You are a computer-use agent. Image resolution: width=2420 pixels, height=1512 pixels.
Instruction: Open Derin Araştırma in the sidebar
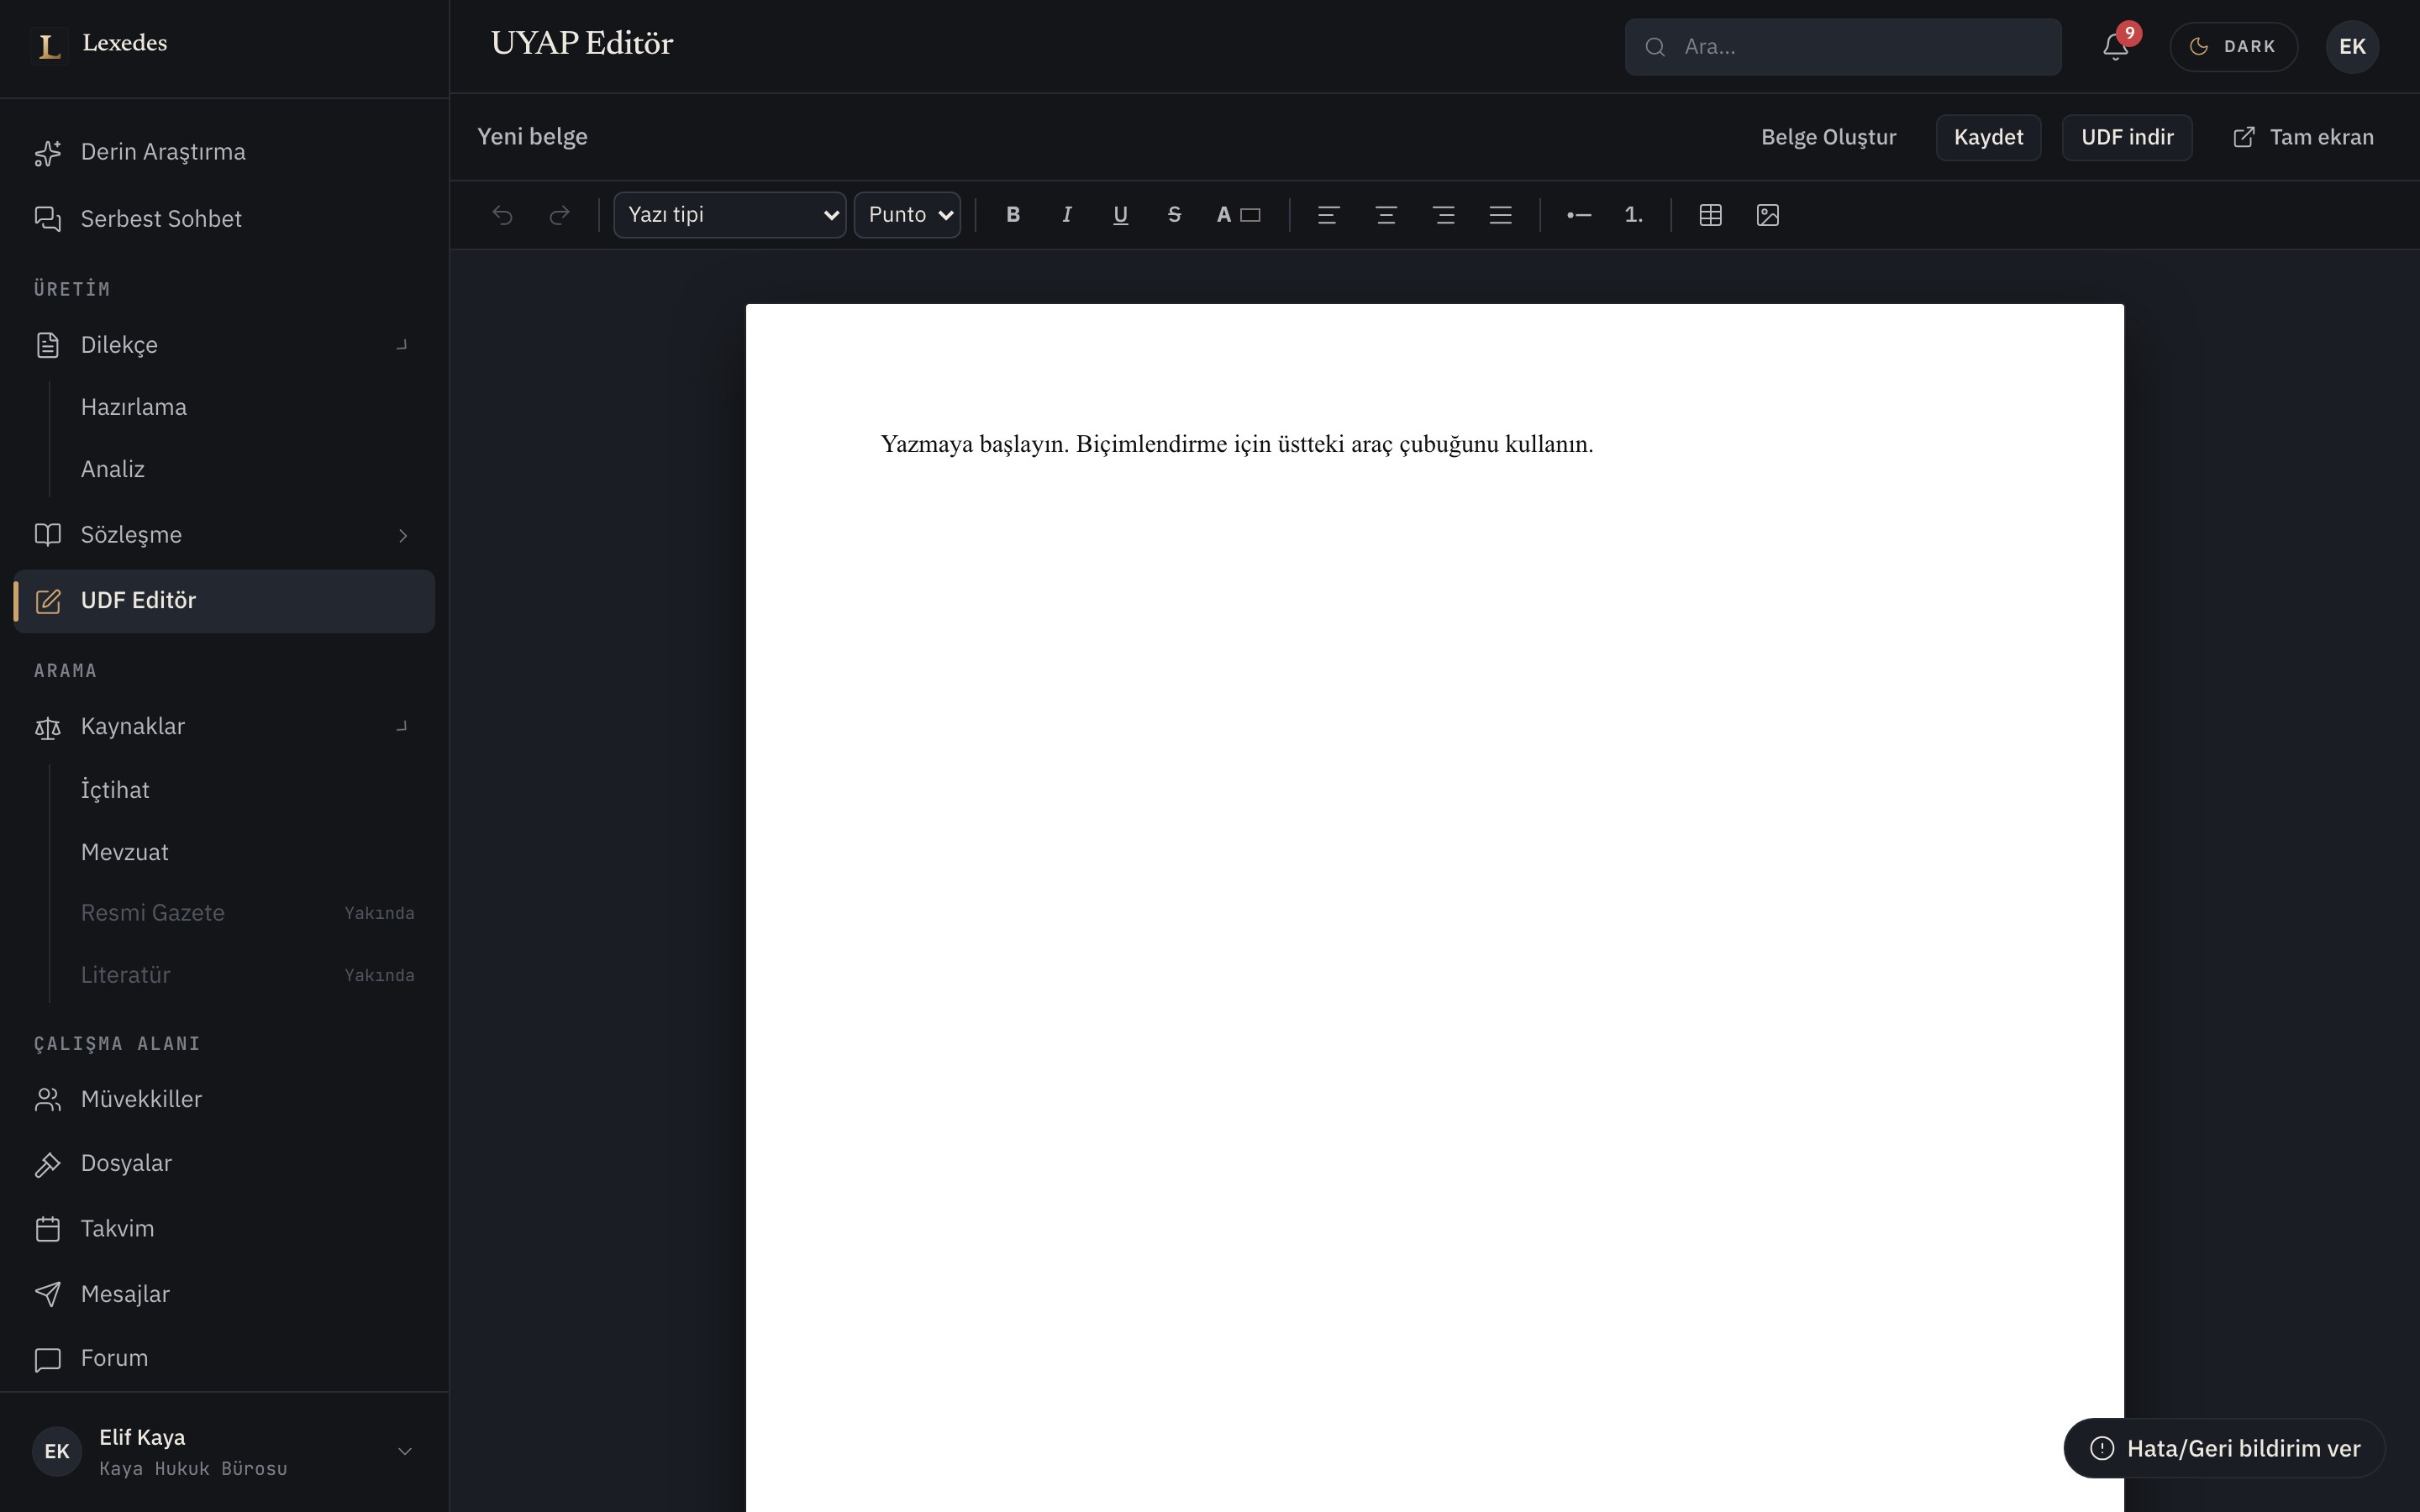[224, 152]
